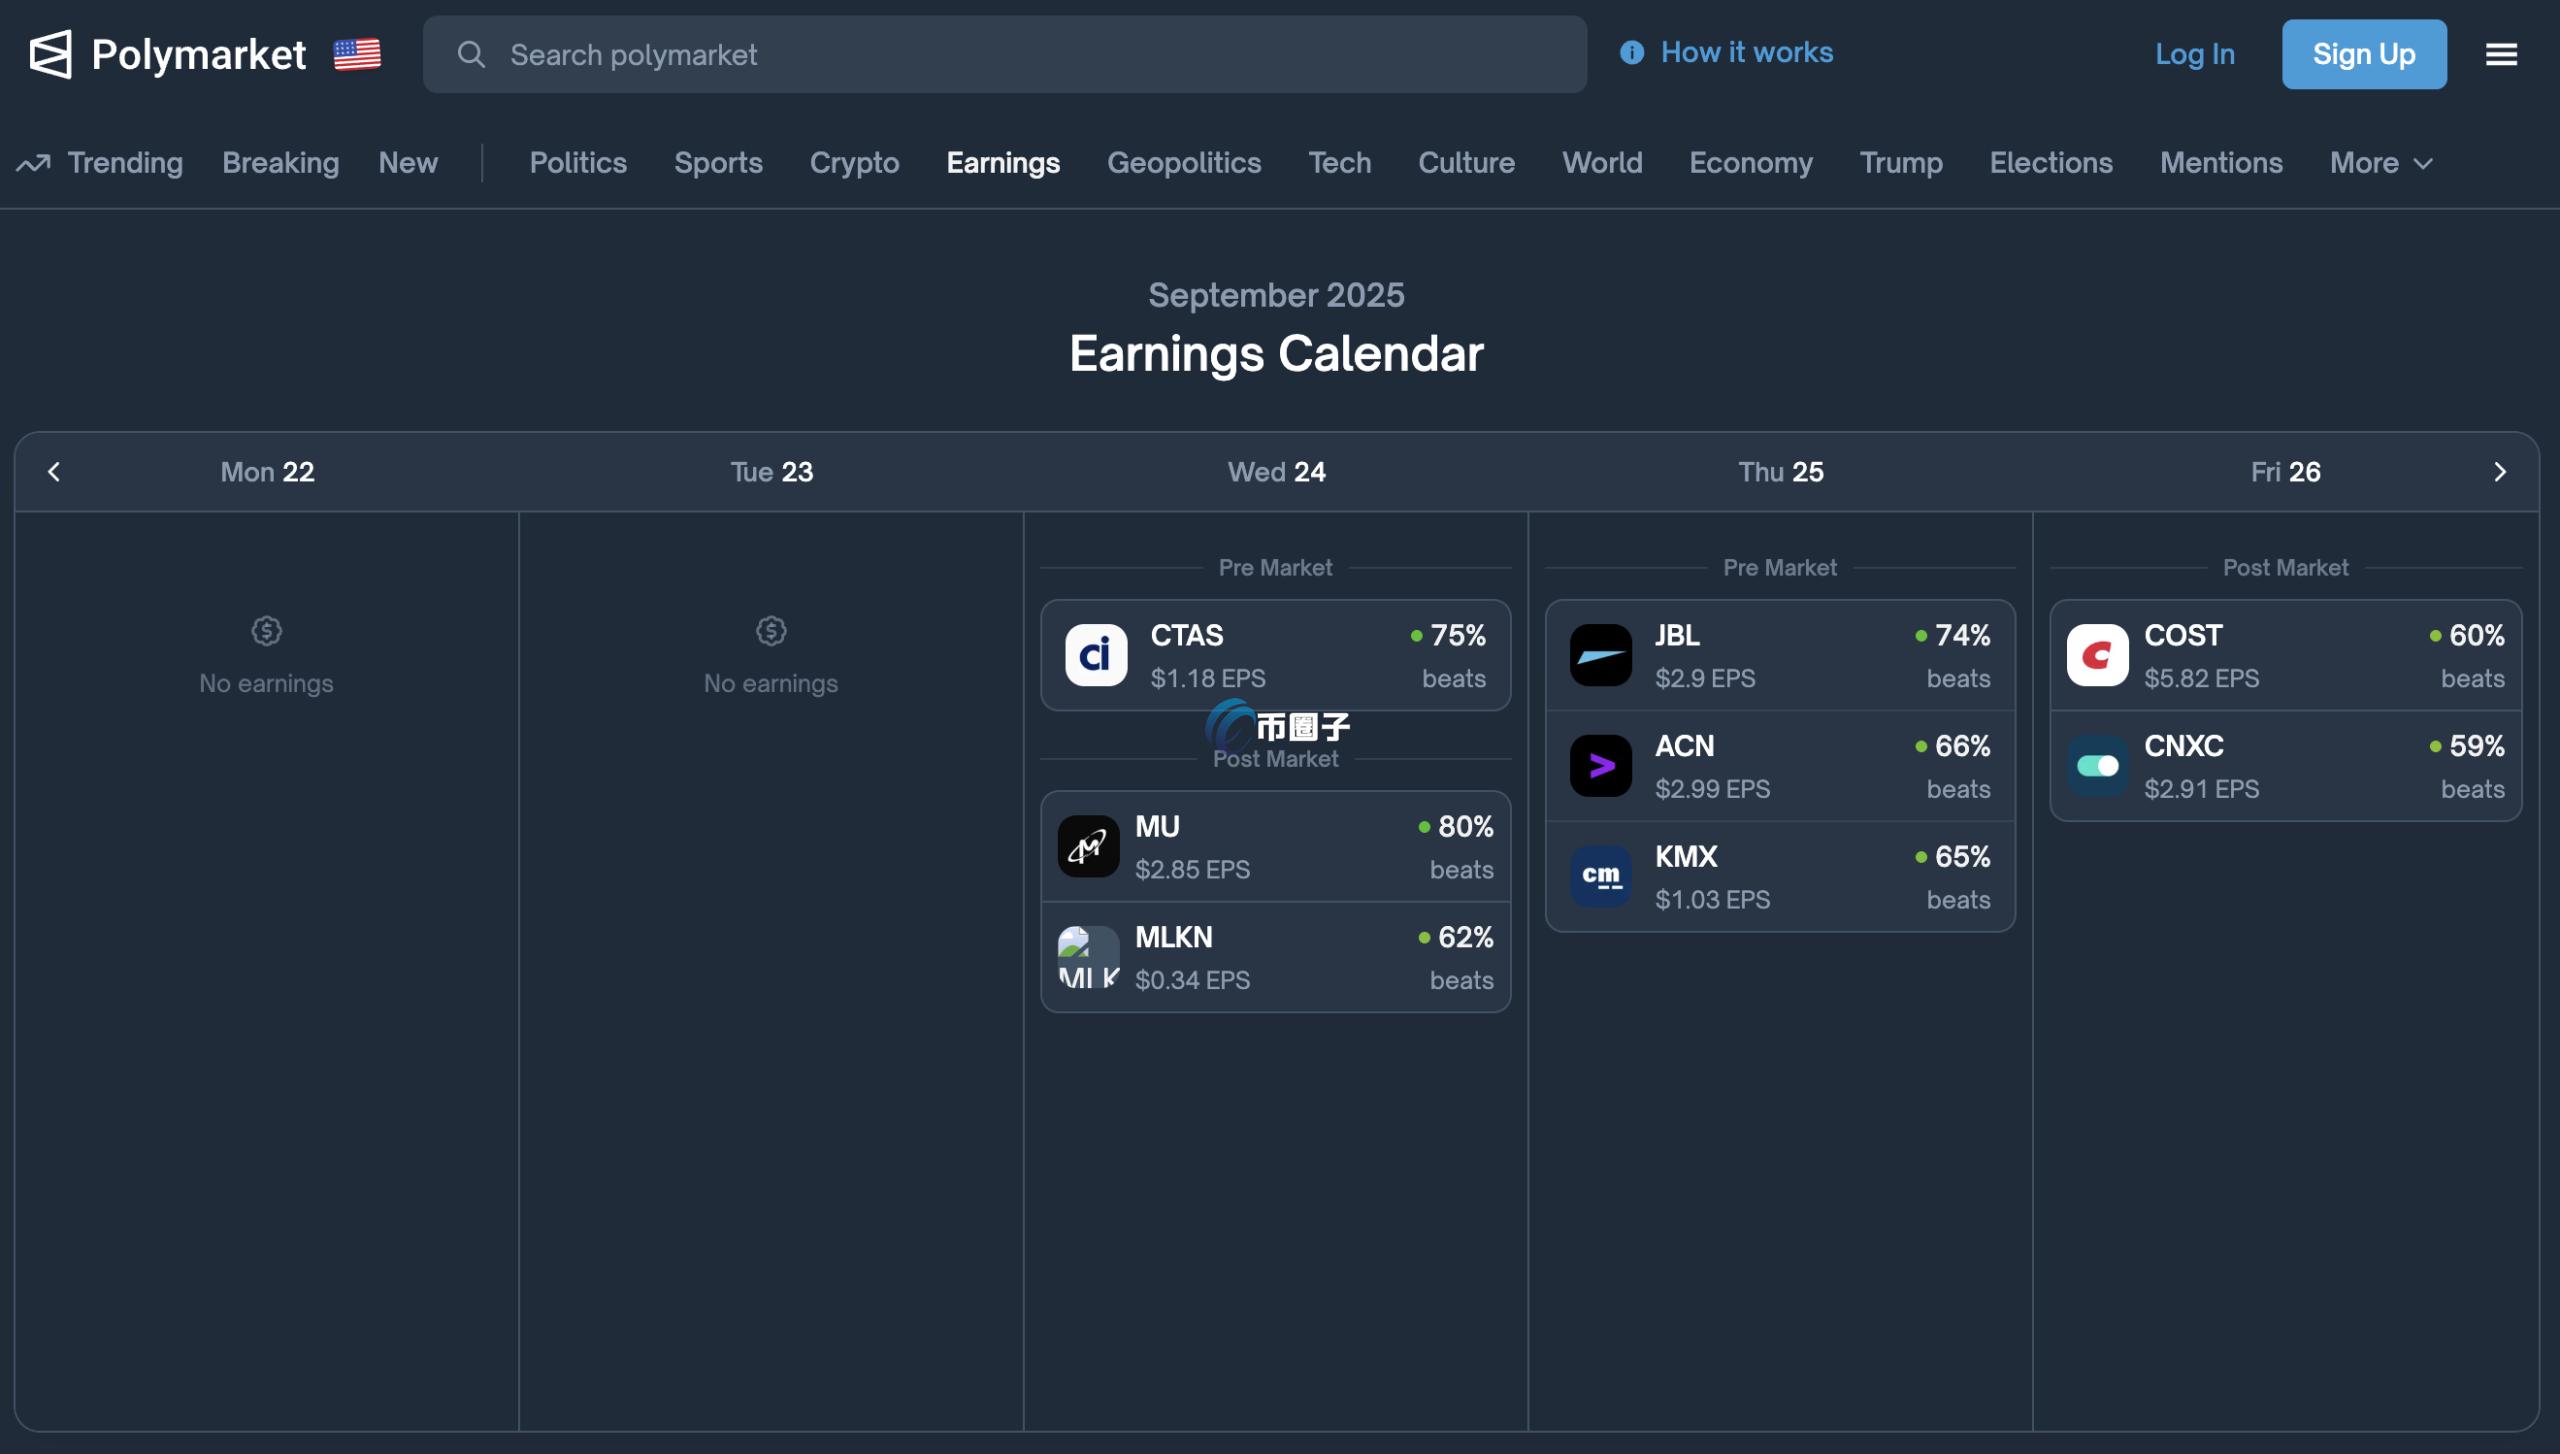This screenshot has width=2560, height=1454.
Task: Open the How it works link
Action: pos(1745,52)
